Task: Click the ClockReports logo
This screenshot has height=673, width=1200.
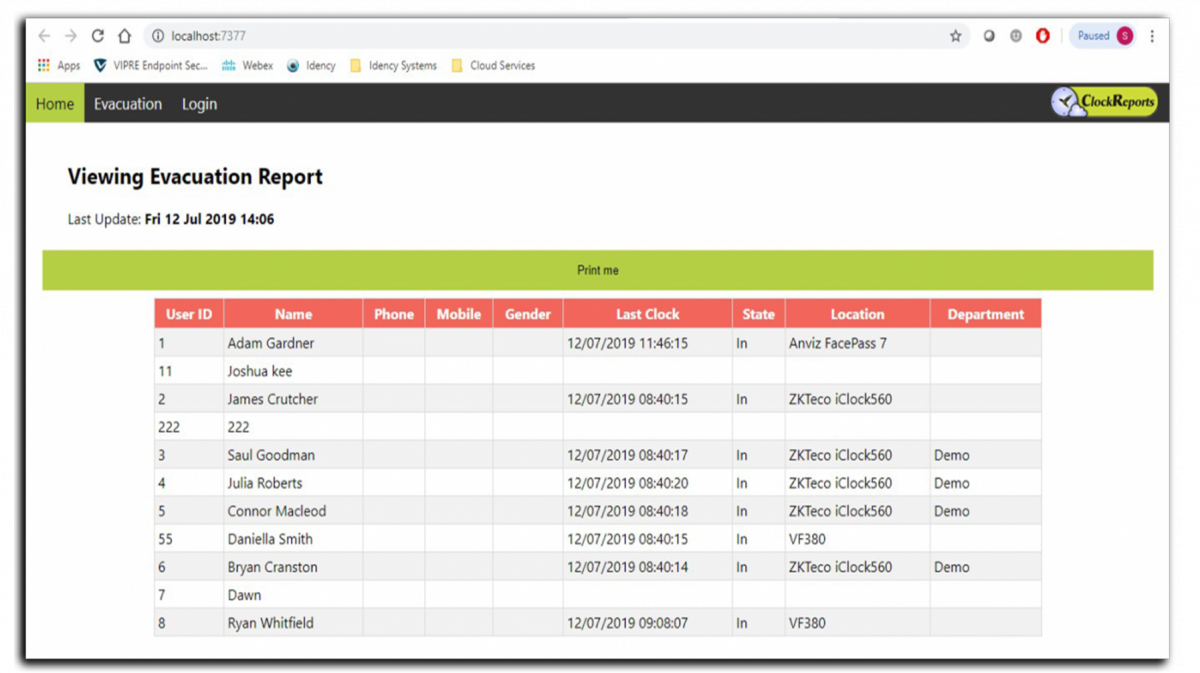Action: point(1104,102)
